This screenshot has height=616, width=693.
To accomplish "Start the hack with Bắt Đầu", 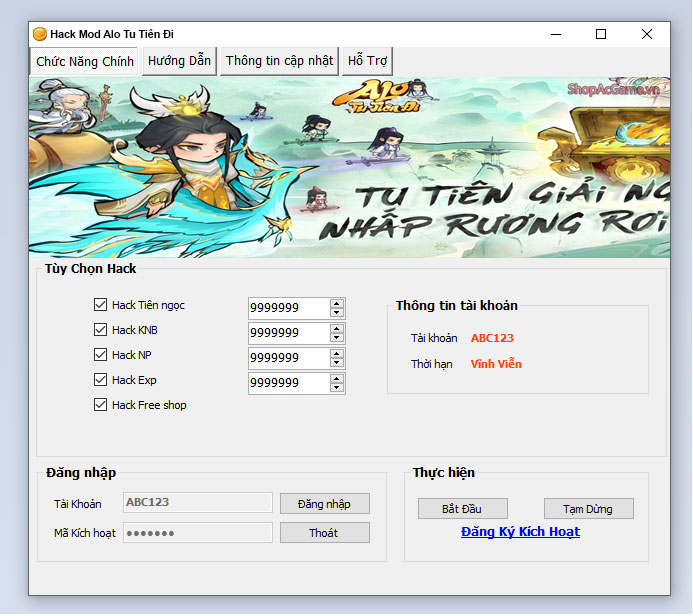I will pyautogui.click(x=463, y=509).
